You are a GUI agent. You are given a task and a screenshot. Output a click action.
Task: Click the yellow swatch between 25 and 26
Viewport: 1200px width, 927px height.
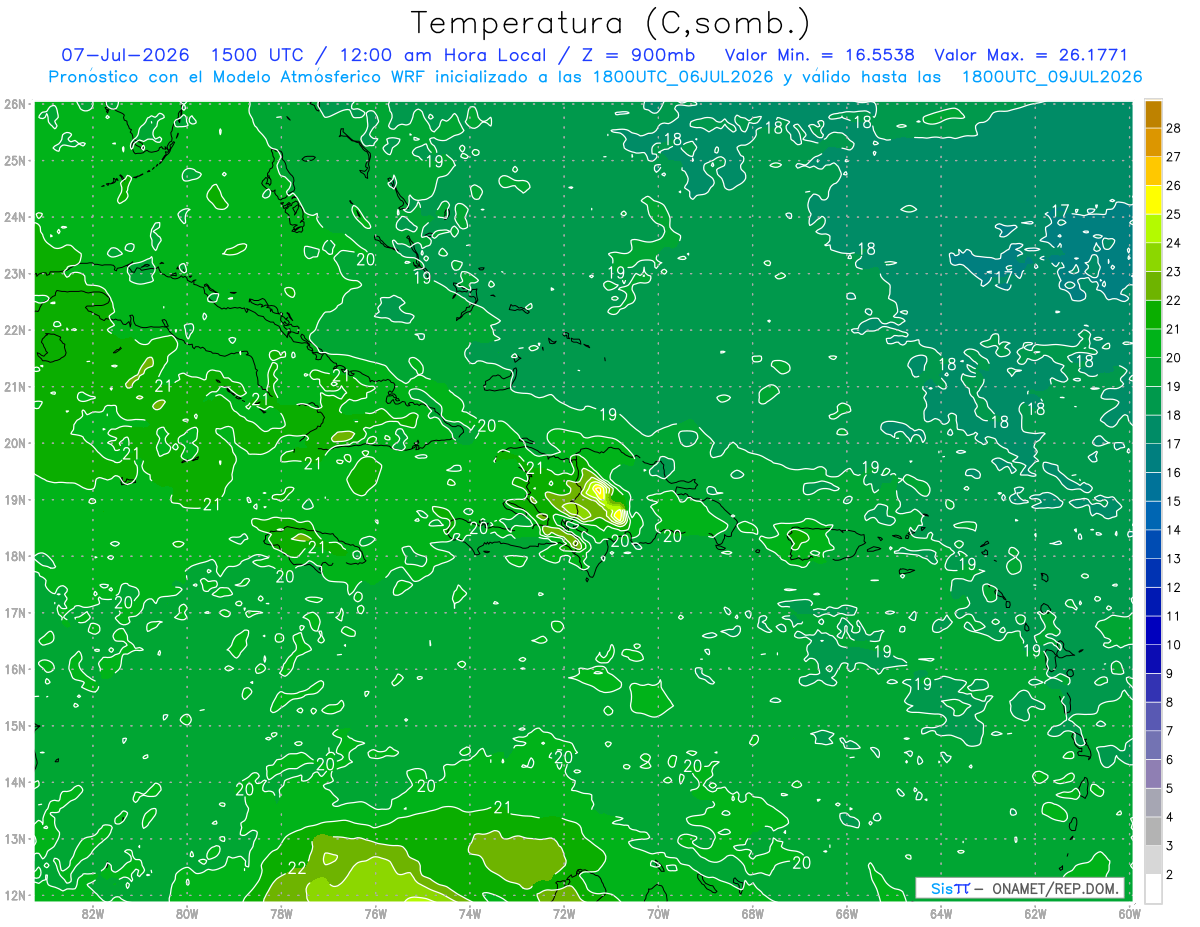(1153, 200)
